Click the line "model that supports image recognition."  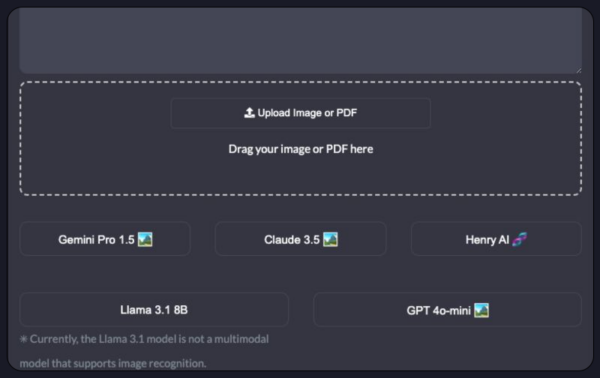[x=113, y=363]
